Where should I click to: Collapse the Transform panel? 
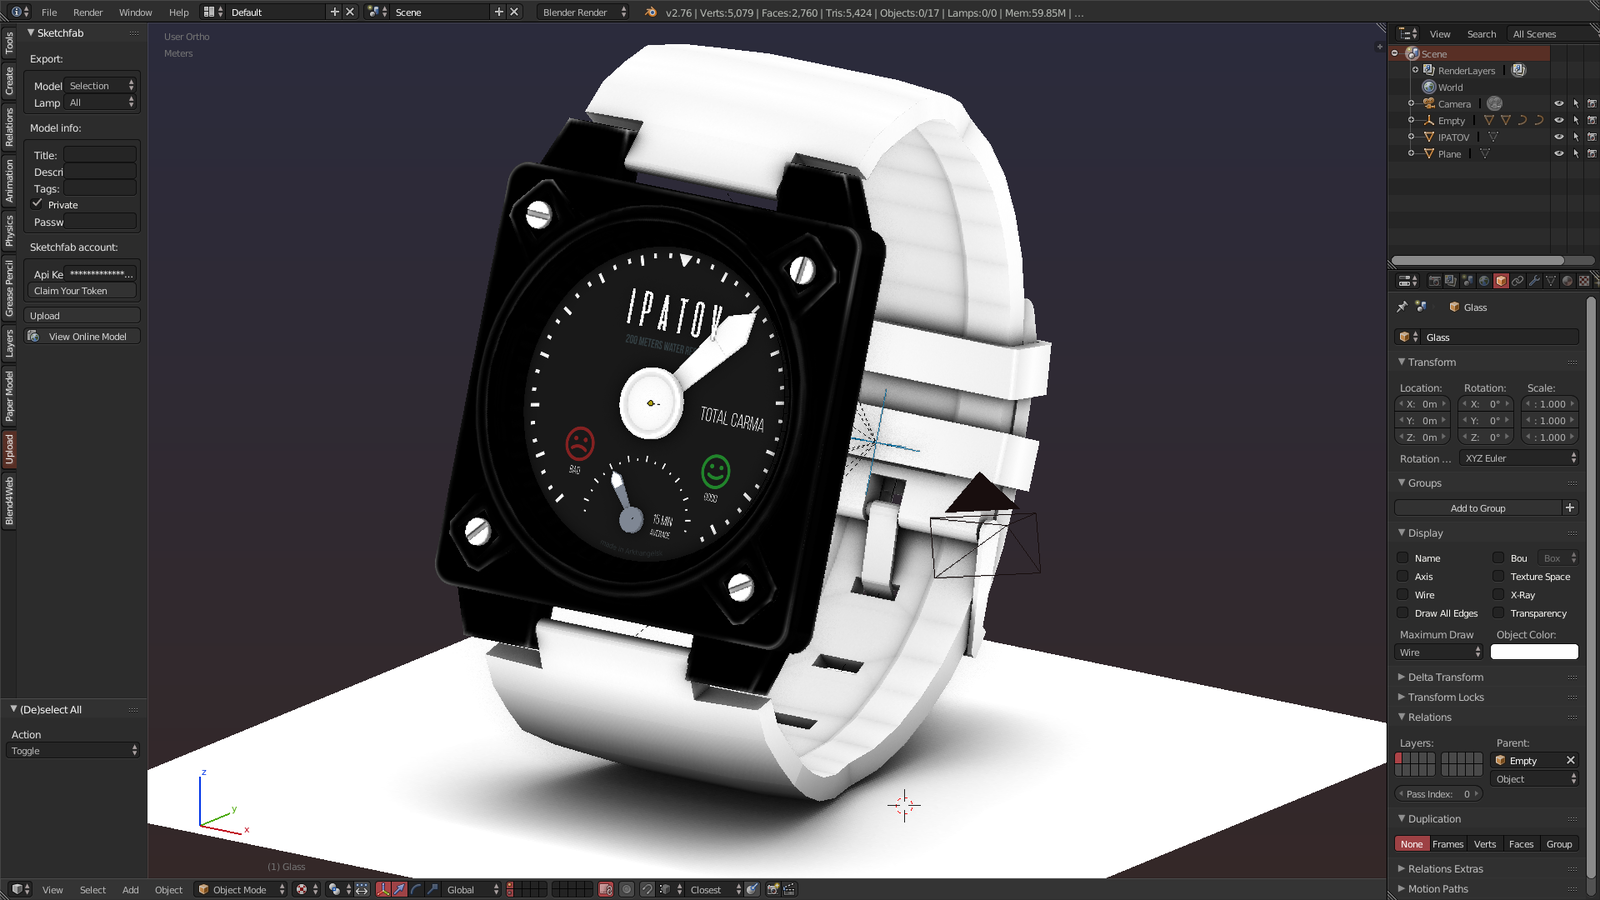tap(1431, 362)
